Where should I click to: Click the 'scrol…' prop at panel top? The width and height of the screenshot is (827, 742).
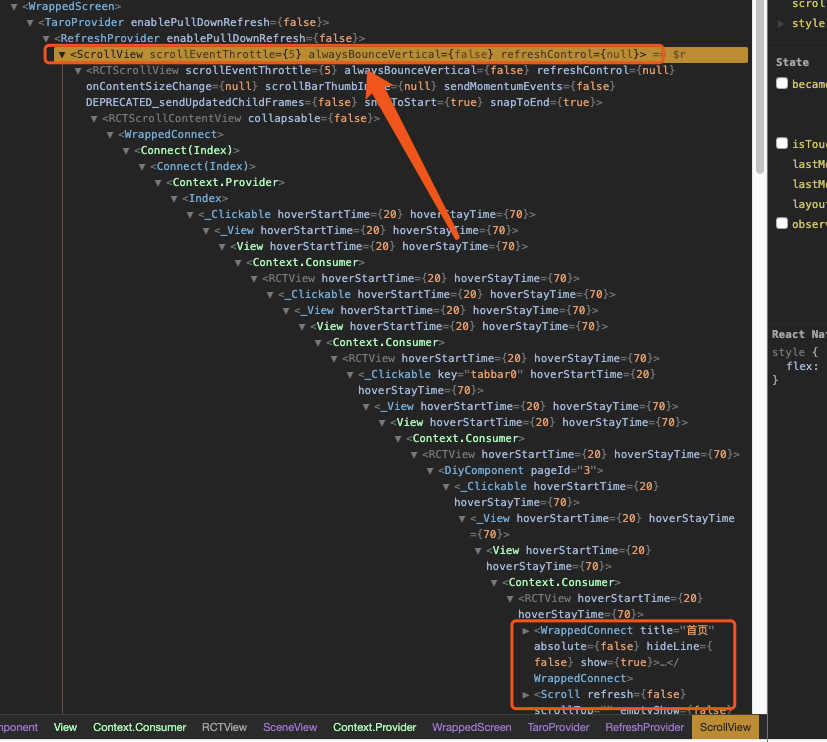tap(809, 4)
